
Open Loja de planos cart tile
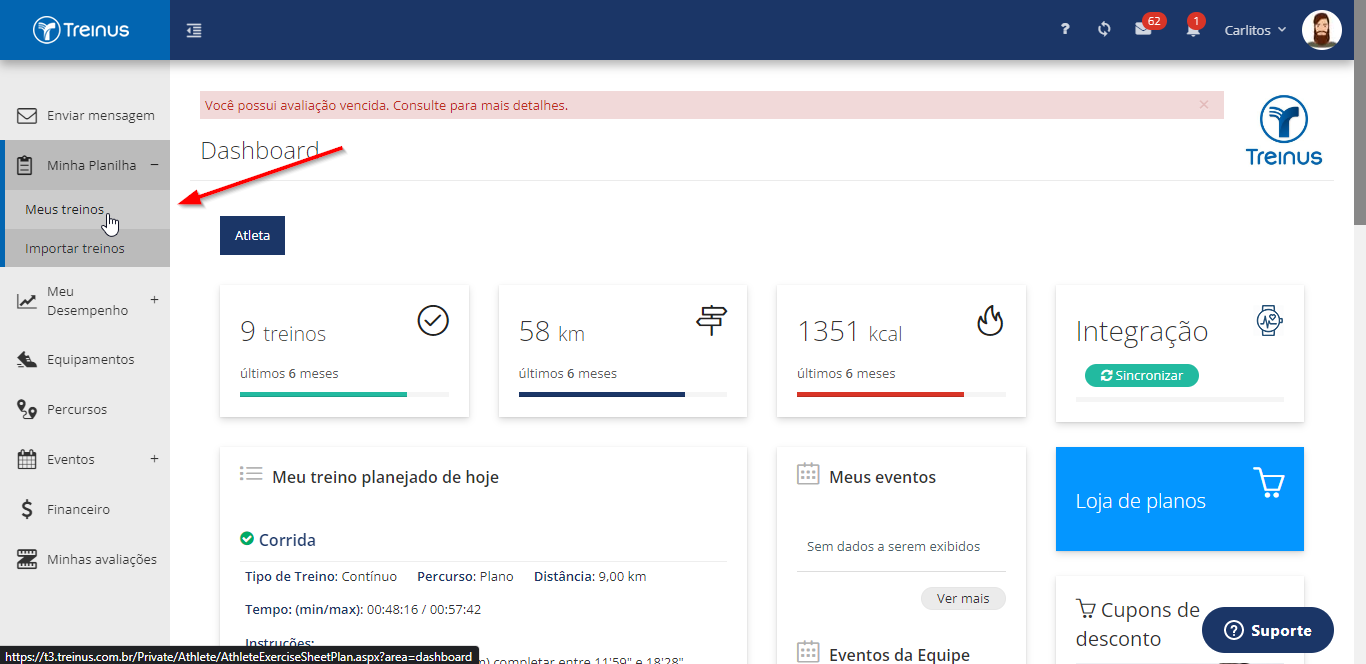pyautogui.click(x=1180, y=499)
